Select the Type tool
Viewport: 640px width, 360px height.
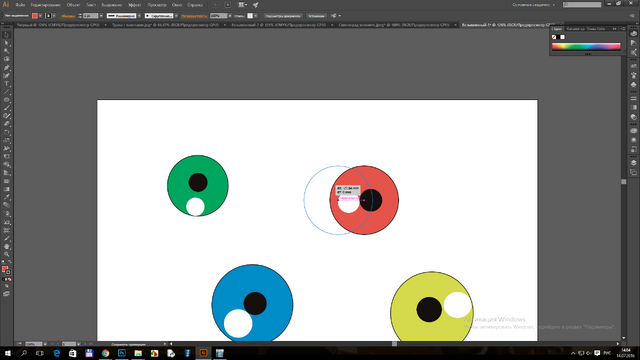pos(6,84)
